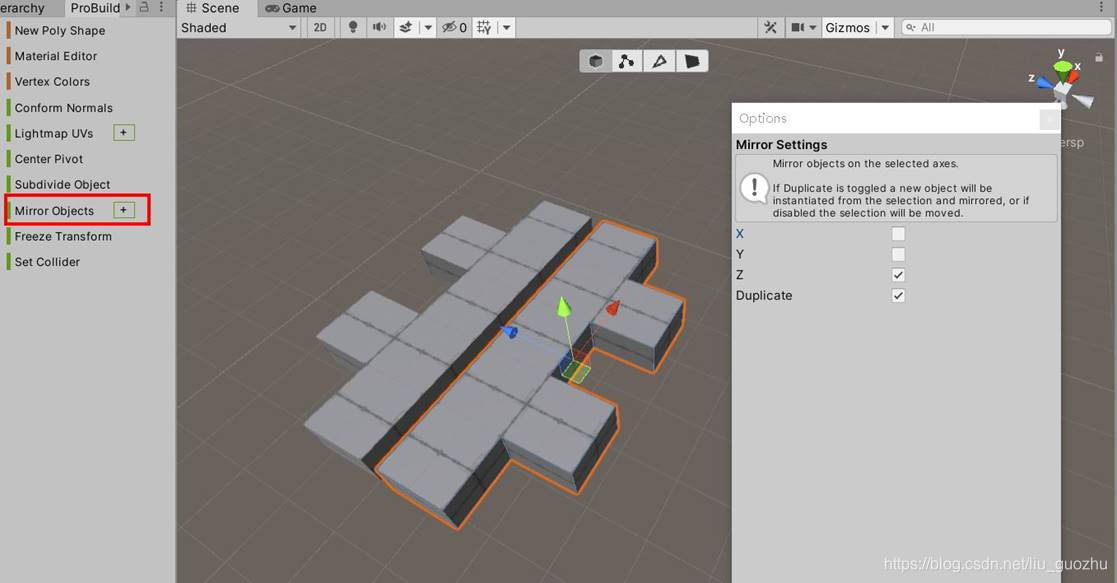Enable Y axis mirror checkbox
This screenshot has height=583, width=1117.
[898, 254]
